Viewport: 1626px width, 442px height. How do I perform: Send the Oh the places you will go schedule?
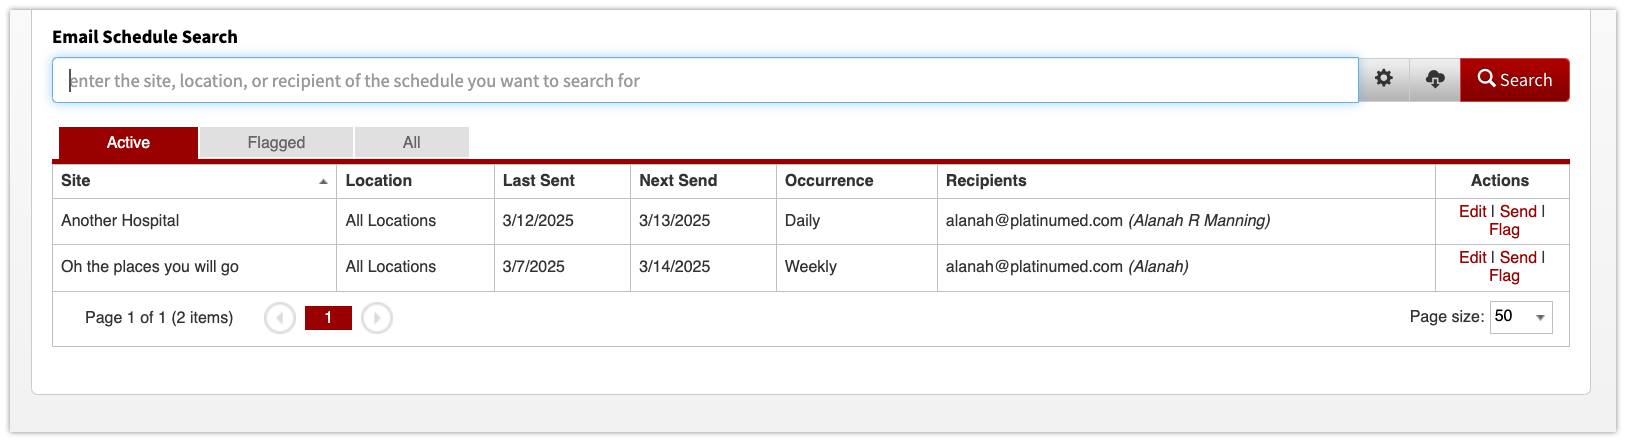click(1518, 257)
